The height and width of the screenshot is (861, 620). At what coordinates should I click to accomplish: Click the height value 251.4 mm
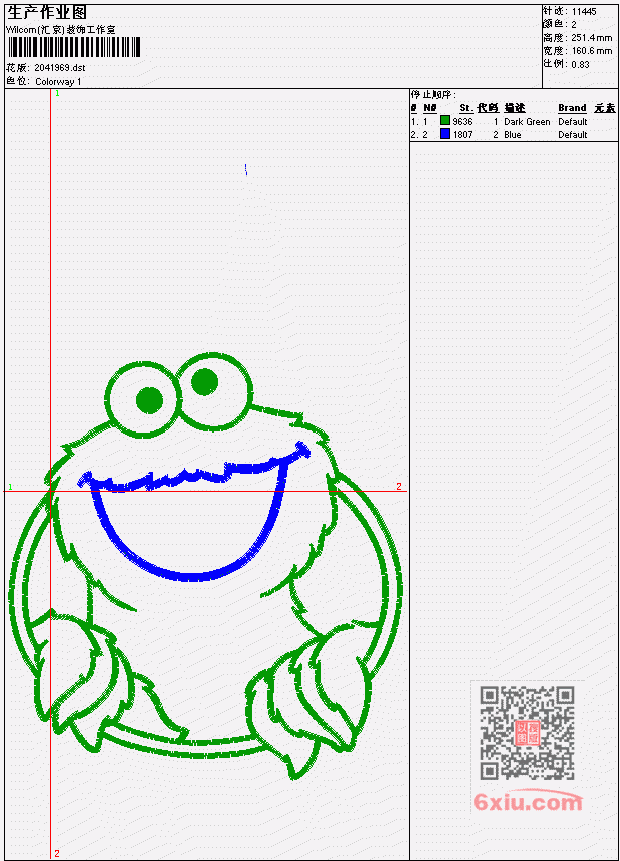pyautogui.click(x=592, y=38)
